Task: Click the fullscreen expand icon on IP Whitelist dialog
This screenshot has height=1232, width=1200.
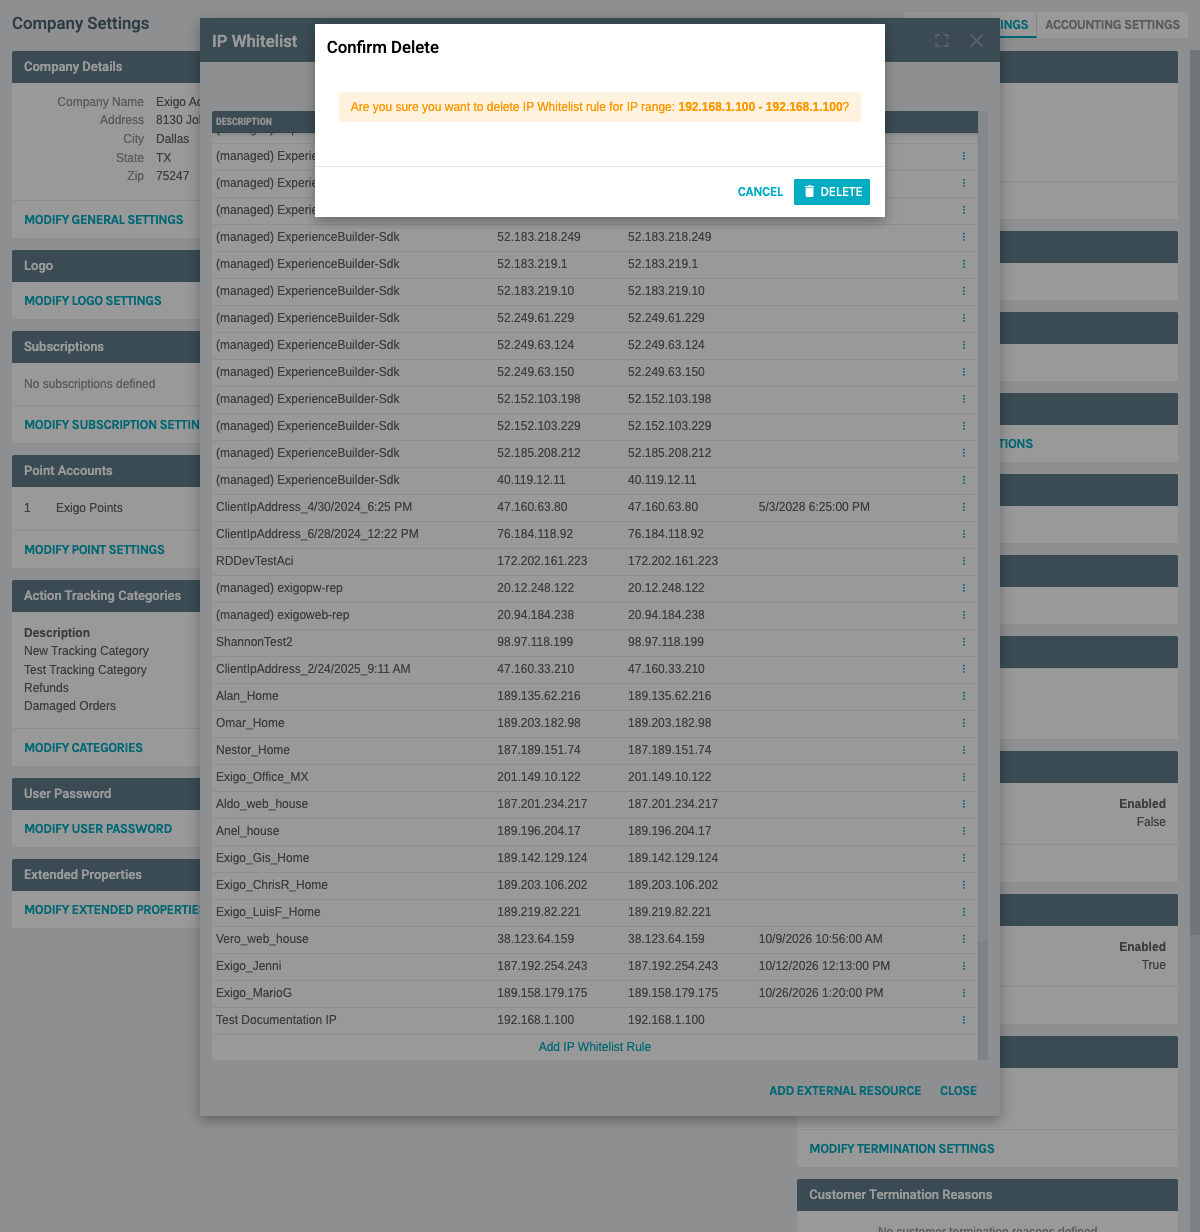Action: click(x=941, y=41)
